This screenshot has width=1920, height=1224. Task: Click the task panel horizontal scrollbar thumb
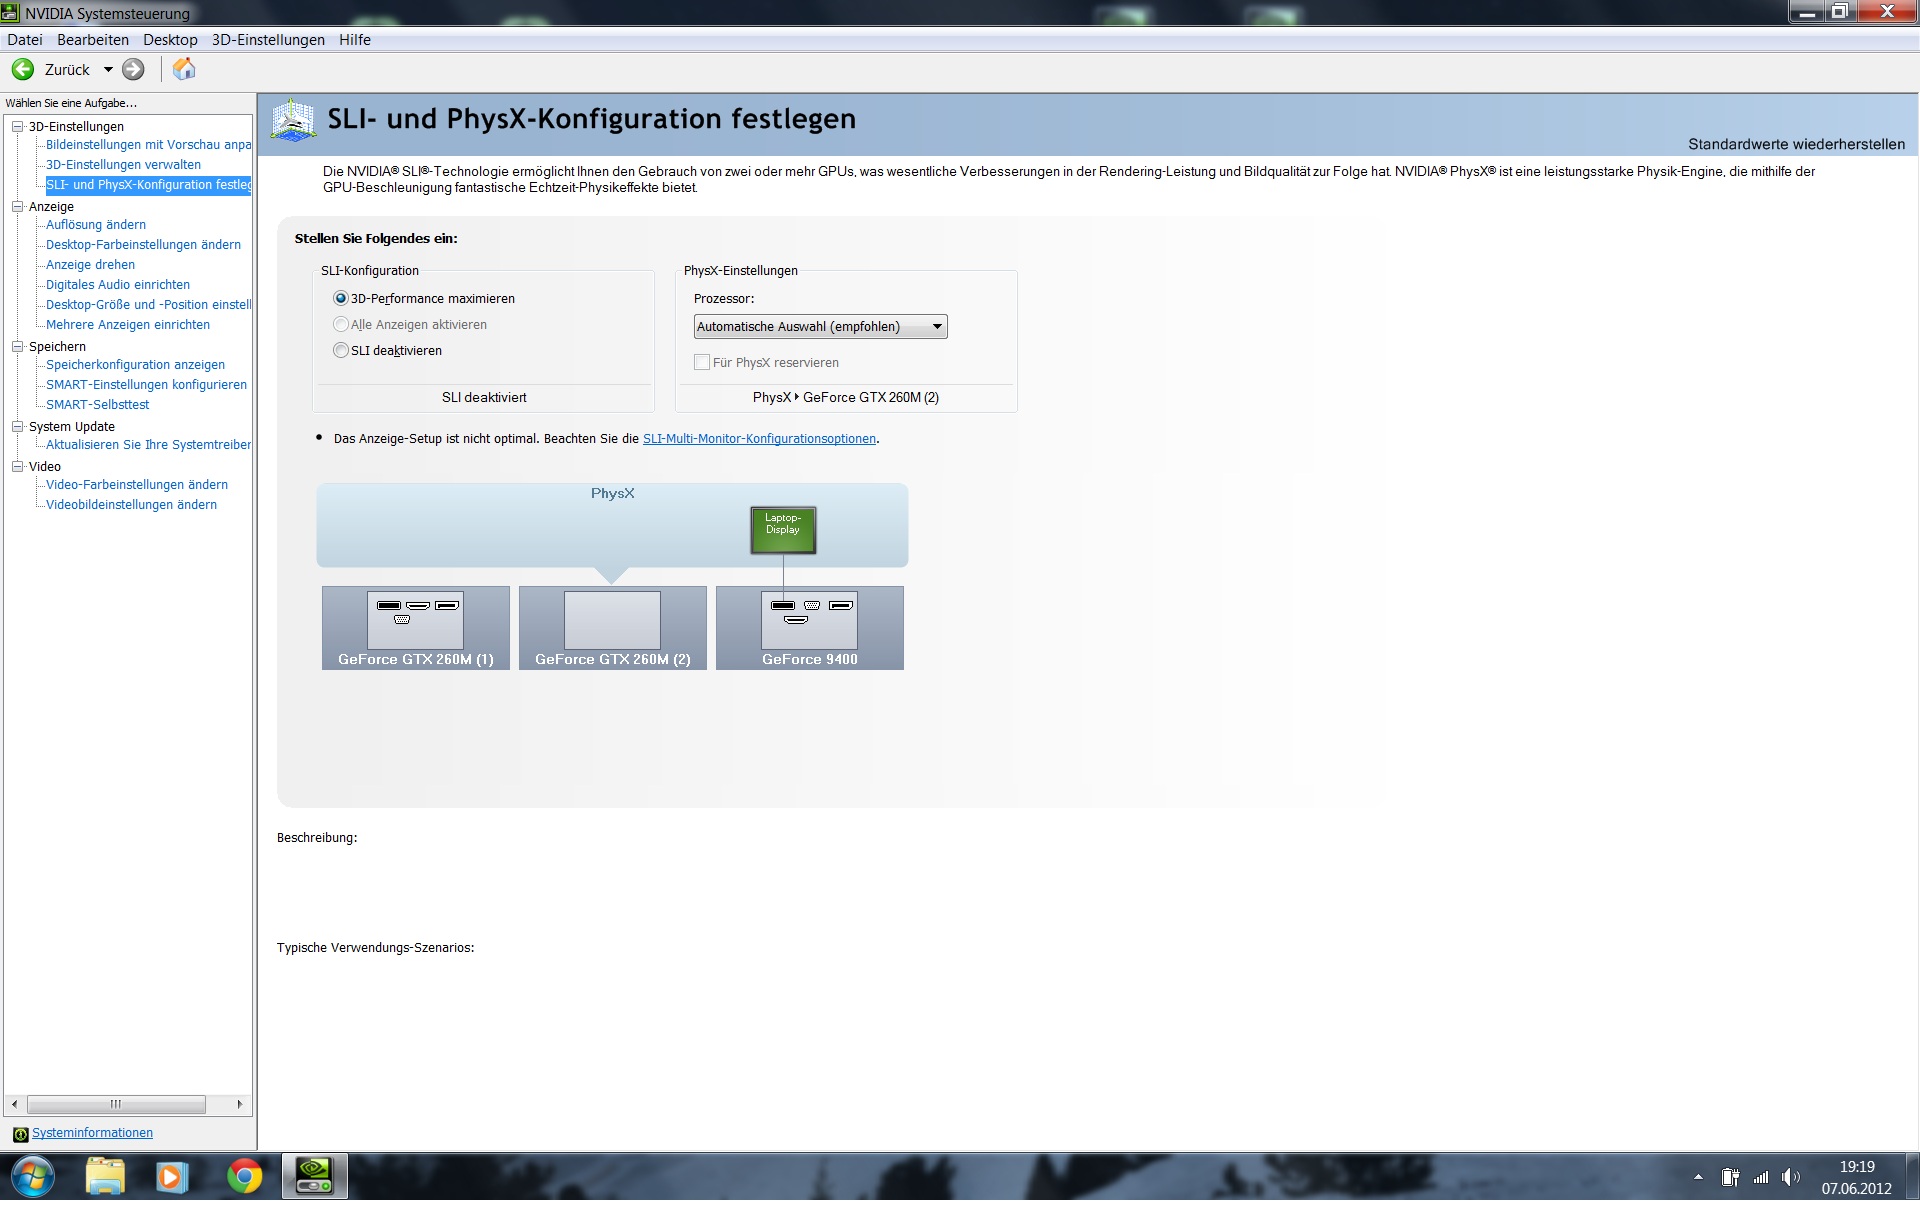click(116, 1104)
